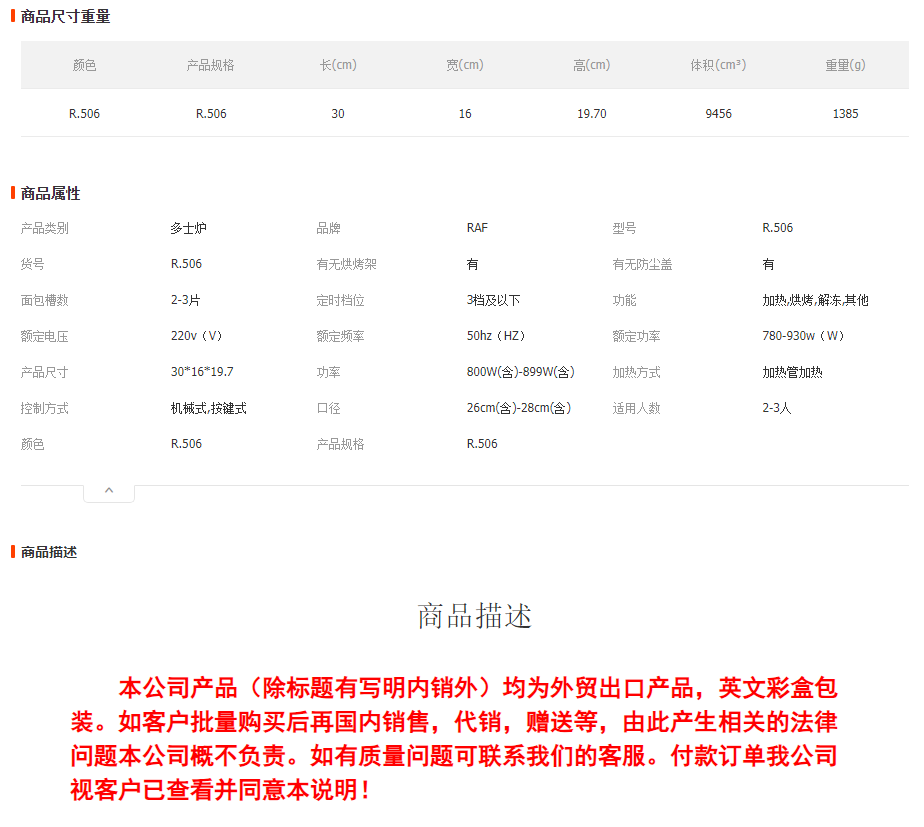Select the 重量(g) column header
924x827 pixels.
[x=845, y=65]
